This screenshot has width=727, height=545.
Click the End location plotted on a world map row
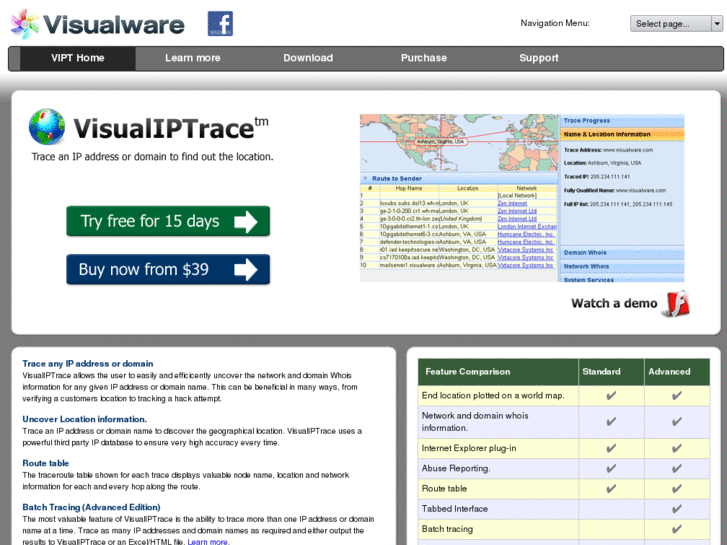tap(564, 396)
